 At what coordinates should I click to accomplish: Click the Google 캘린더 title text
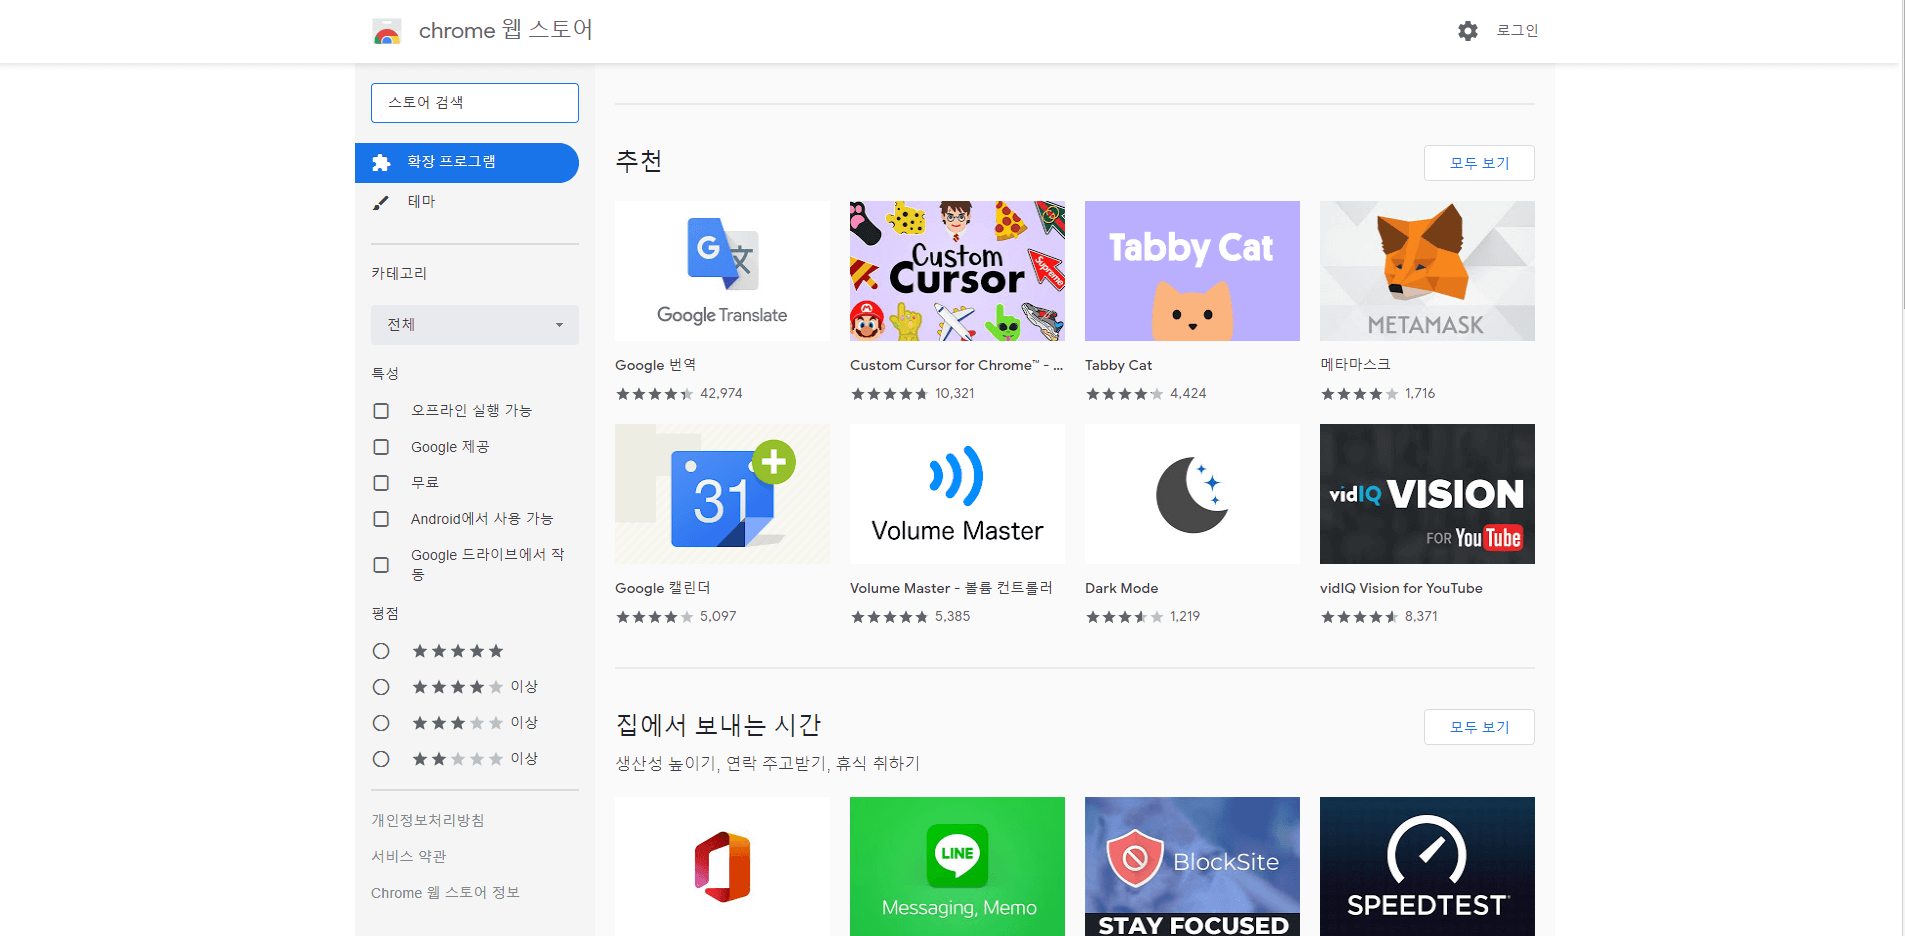[663, 588]
